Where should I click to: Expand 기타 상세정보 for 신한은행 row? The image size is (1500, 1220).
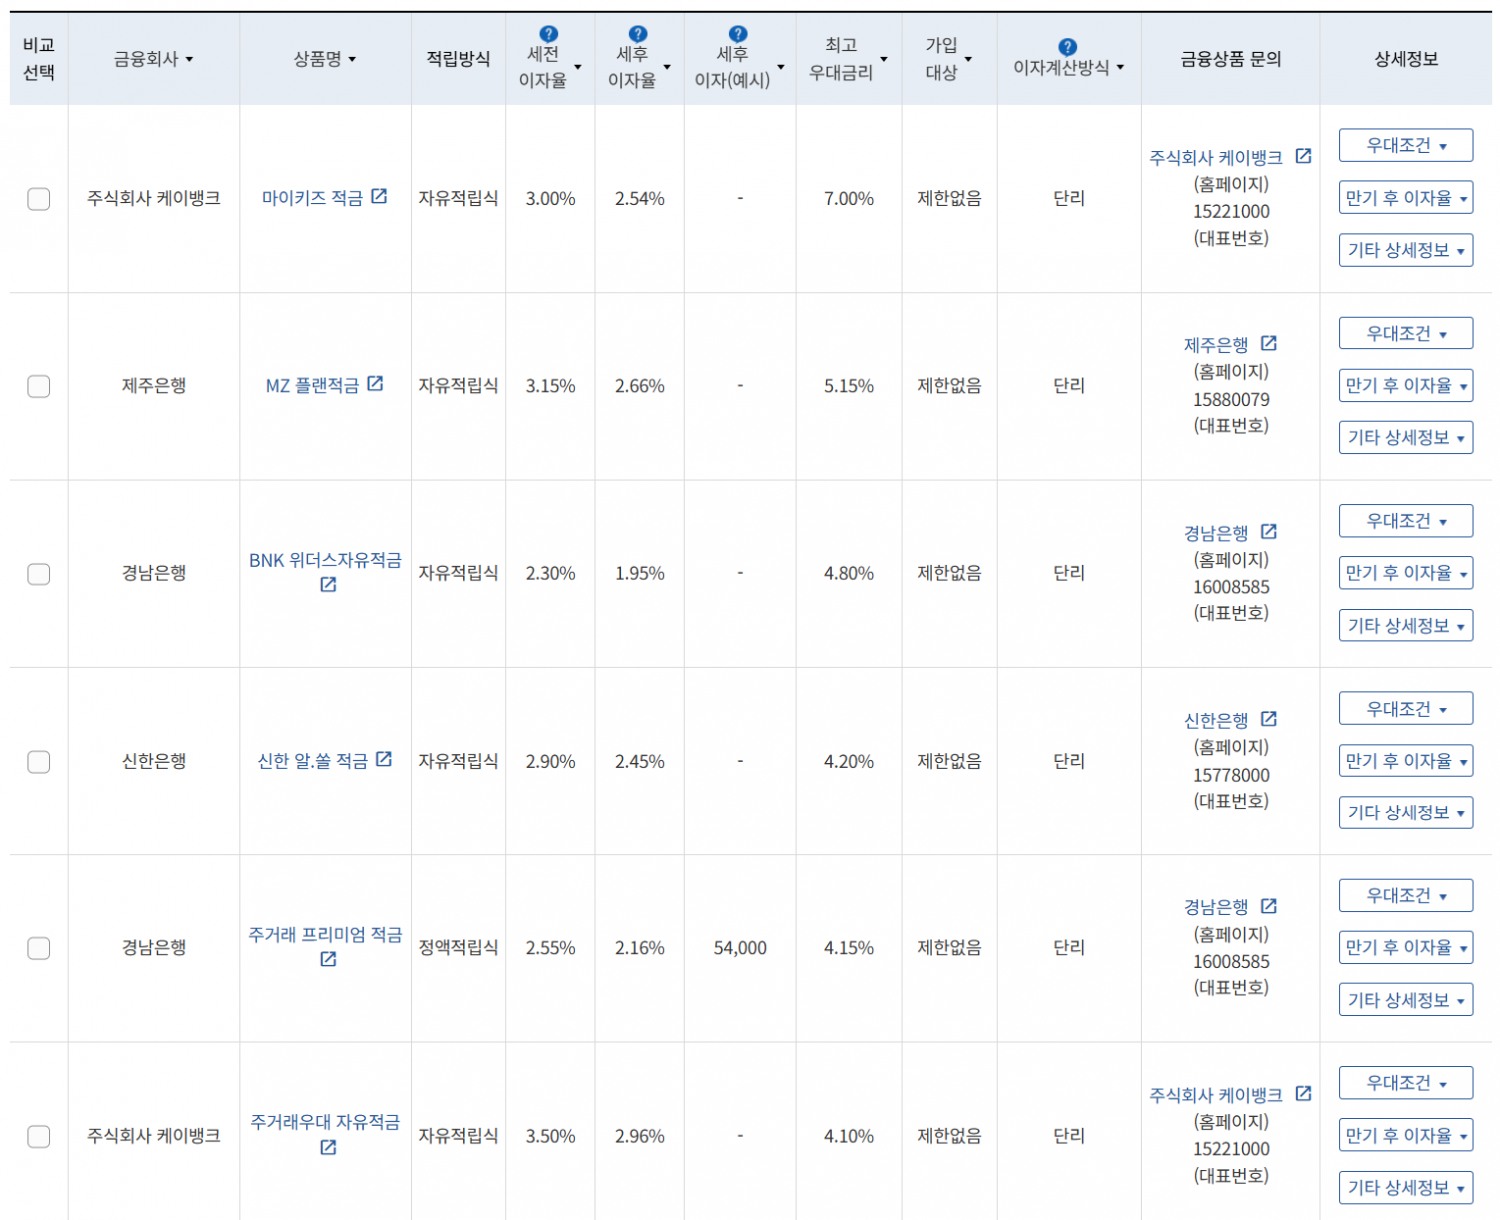pyautogui.click(x=1406, y=812)
